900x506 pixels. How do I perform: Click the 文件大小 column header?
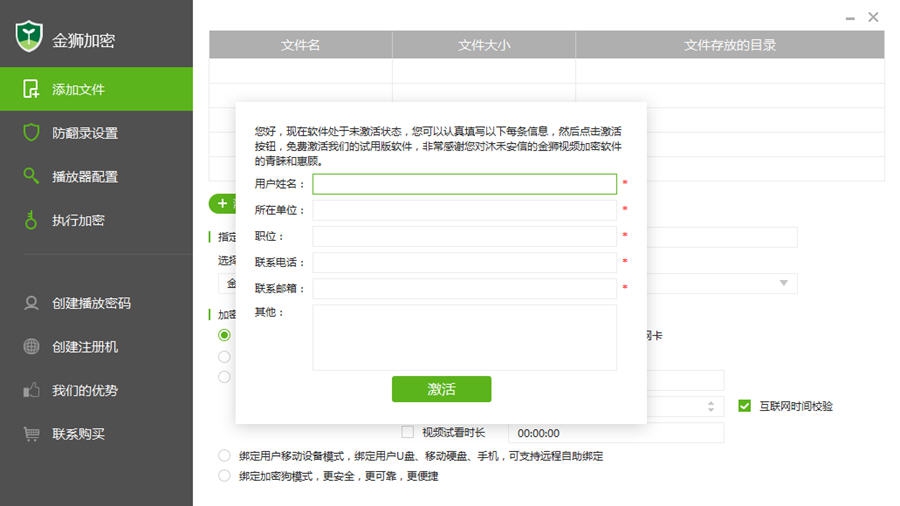click(484, 45)
